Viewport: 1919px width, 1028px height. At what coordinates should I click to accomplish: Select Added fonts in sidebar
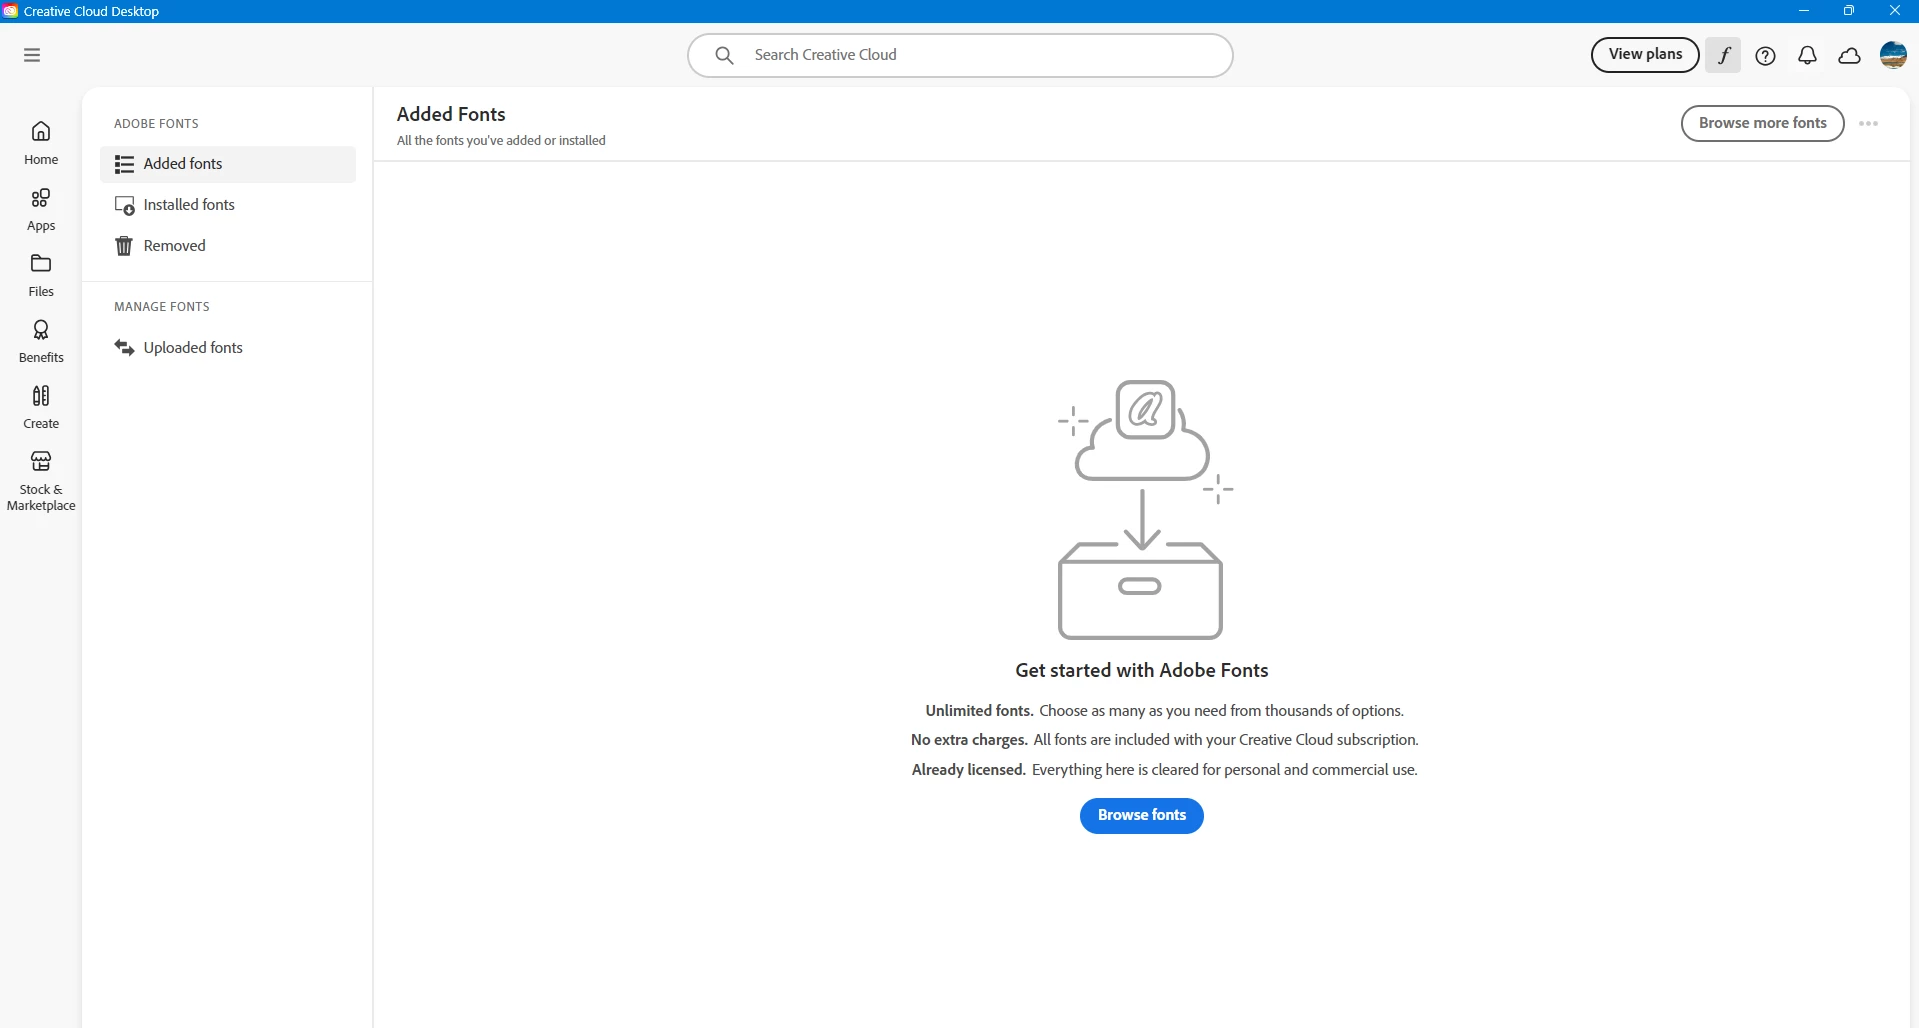(228, 164)
